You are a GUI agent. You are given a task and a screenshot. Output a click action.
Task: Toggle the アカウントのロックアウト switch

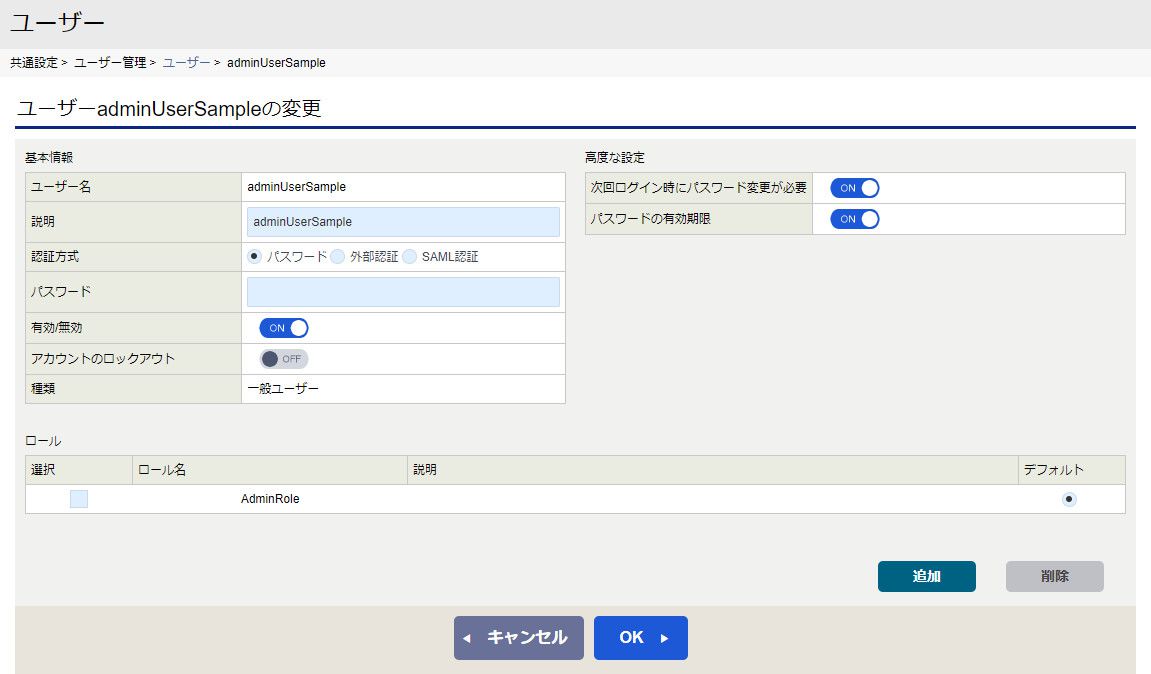coord(283,359)
